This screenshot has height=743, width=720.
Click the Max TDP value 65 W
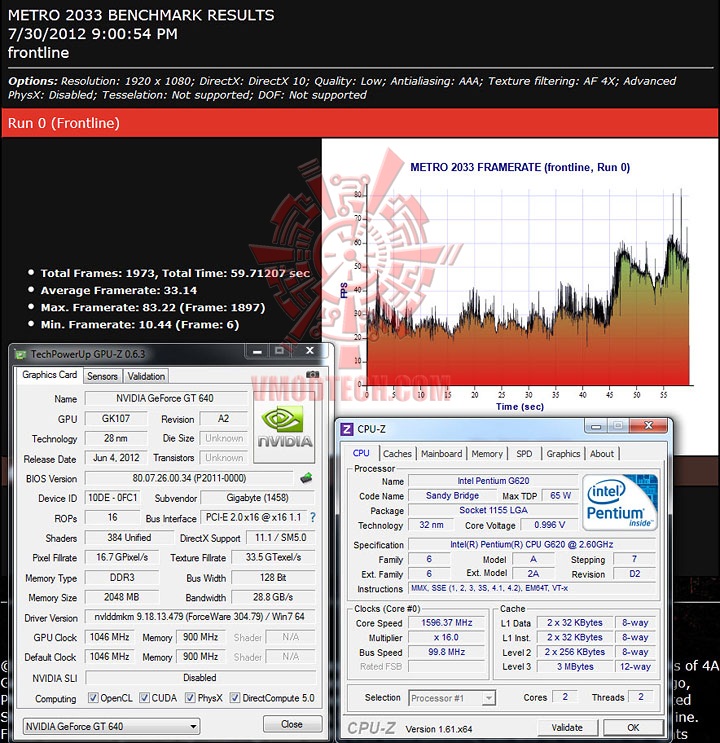click(560, 496)
